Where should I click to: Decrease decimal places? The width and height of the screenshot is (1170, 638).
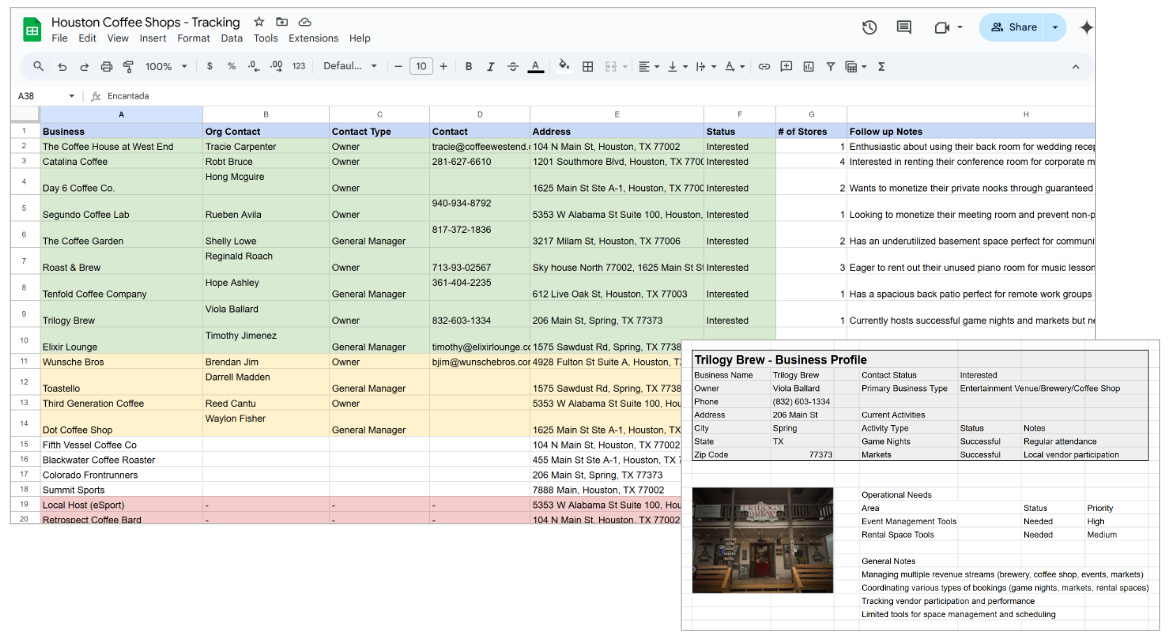pyautogui.click(x=254, y=66)
